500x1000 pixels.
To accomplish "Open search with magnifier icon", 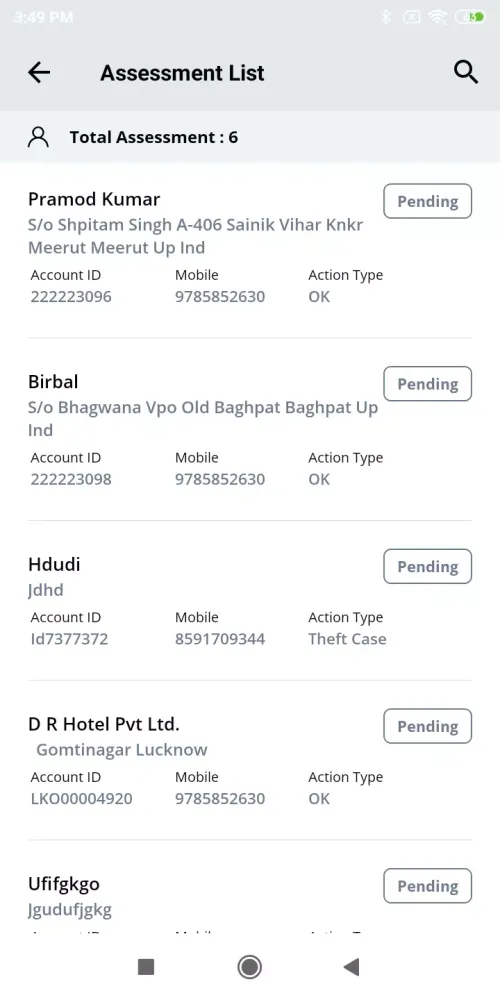I will [x=466, y=72].
